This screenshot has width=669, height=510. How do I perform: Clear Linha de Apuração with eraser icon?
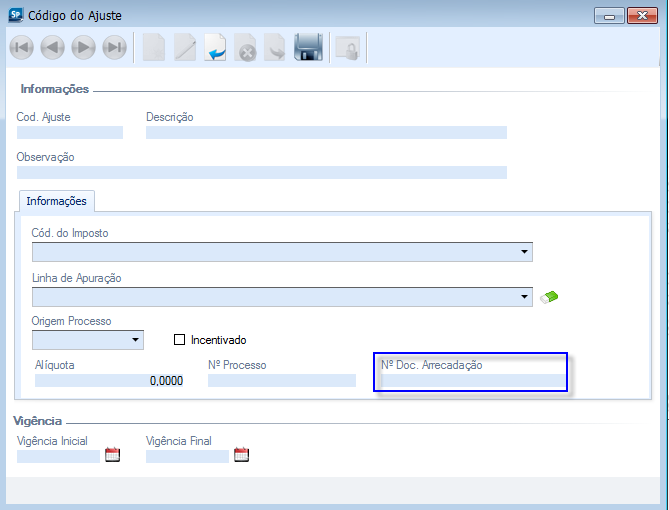[x=548, y=296]
